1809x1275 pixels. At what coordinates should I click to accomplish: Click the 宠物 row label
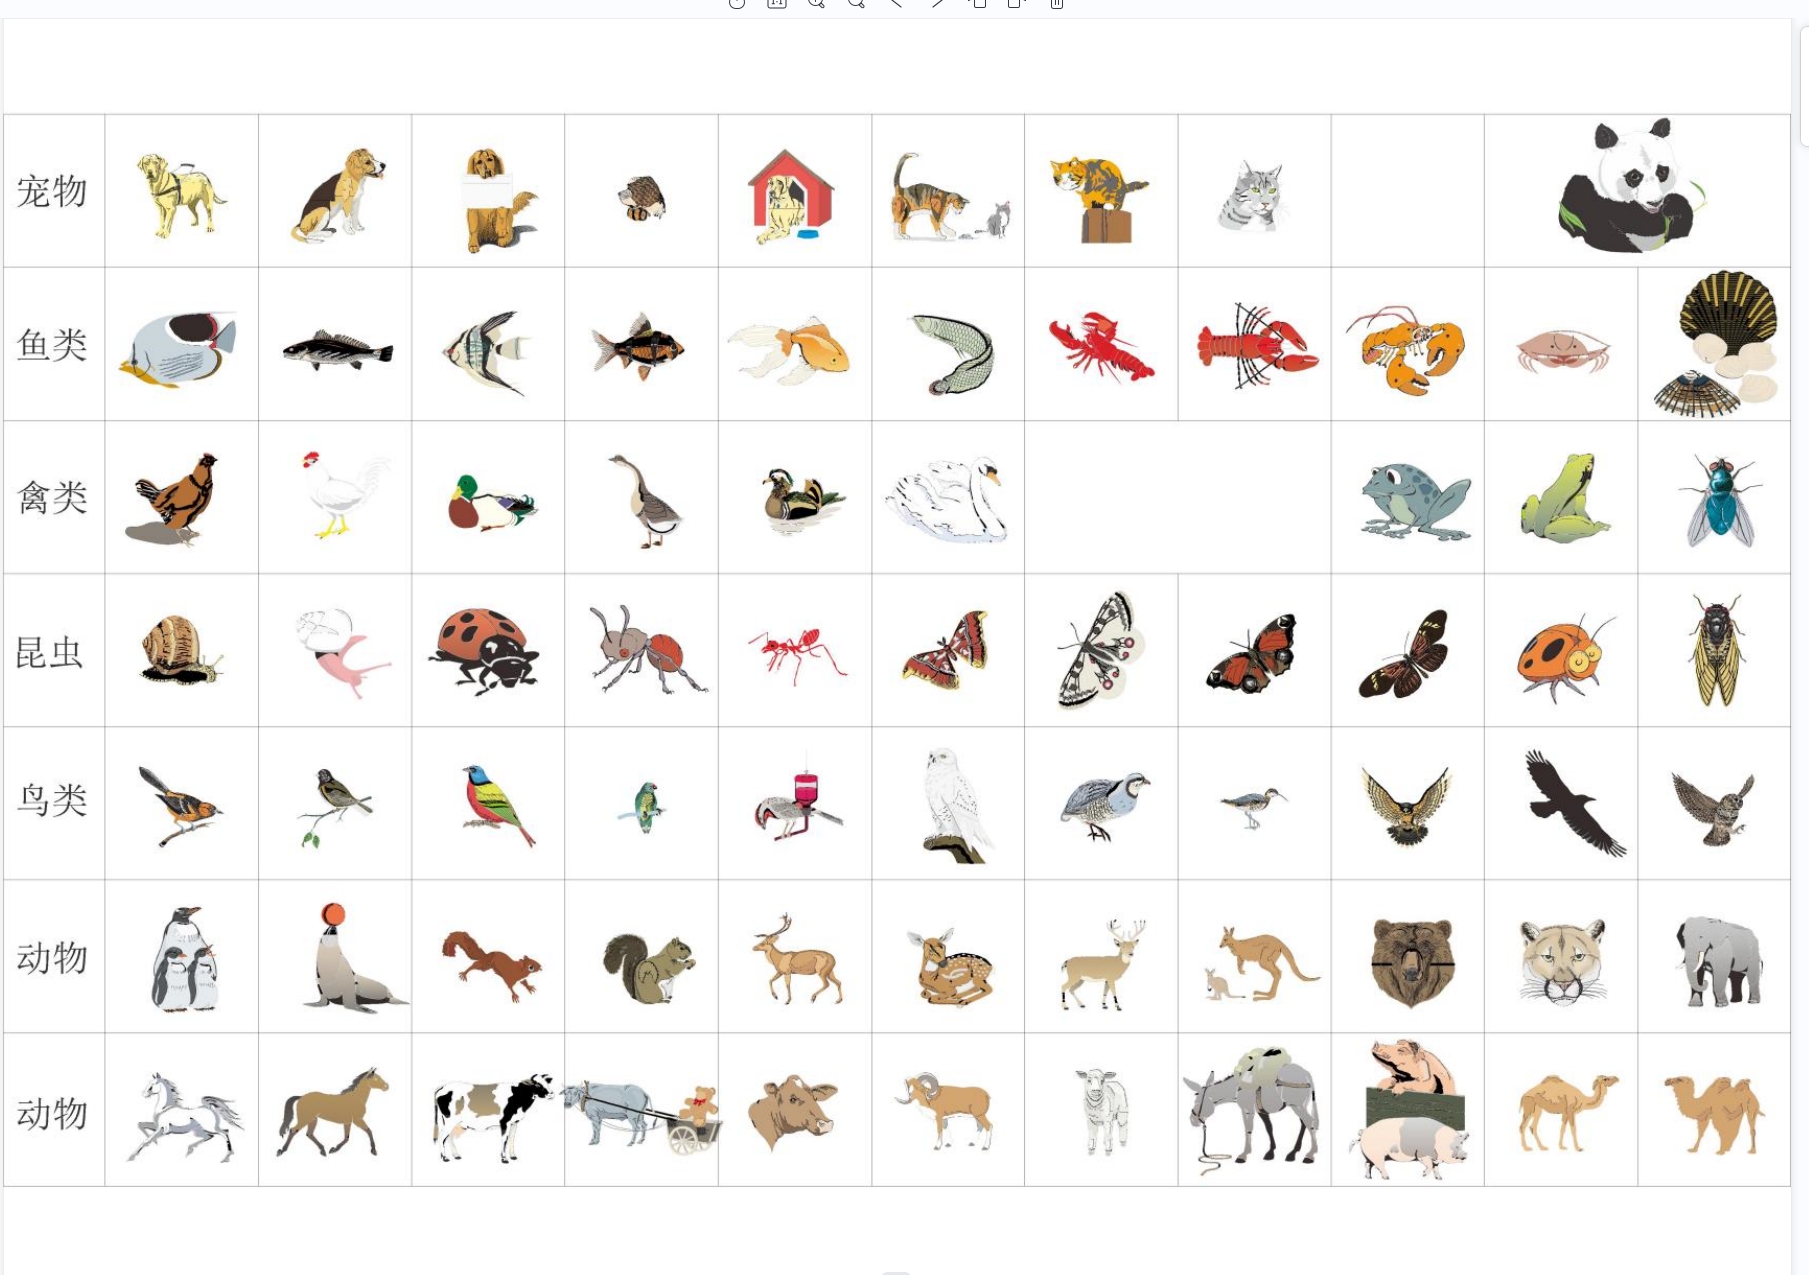tap(52, 191)
